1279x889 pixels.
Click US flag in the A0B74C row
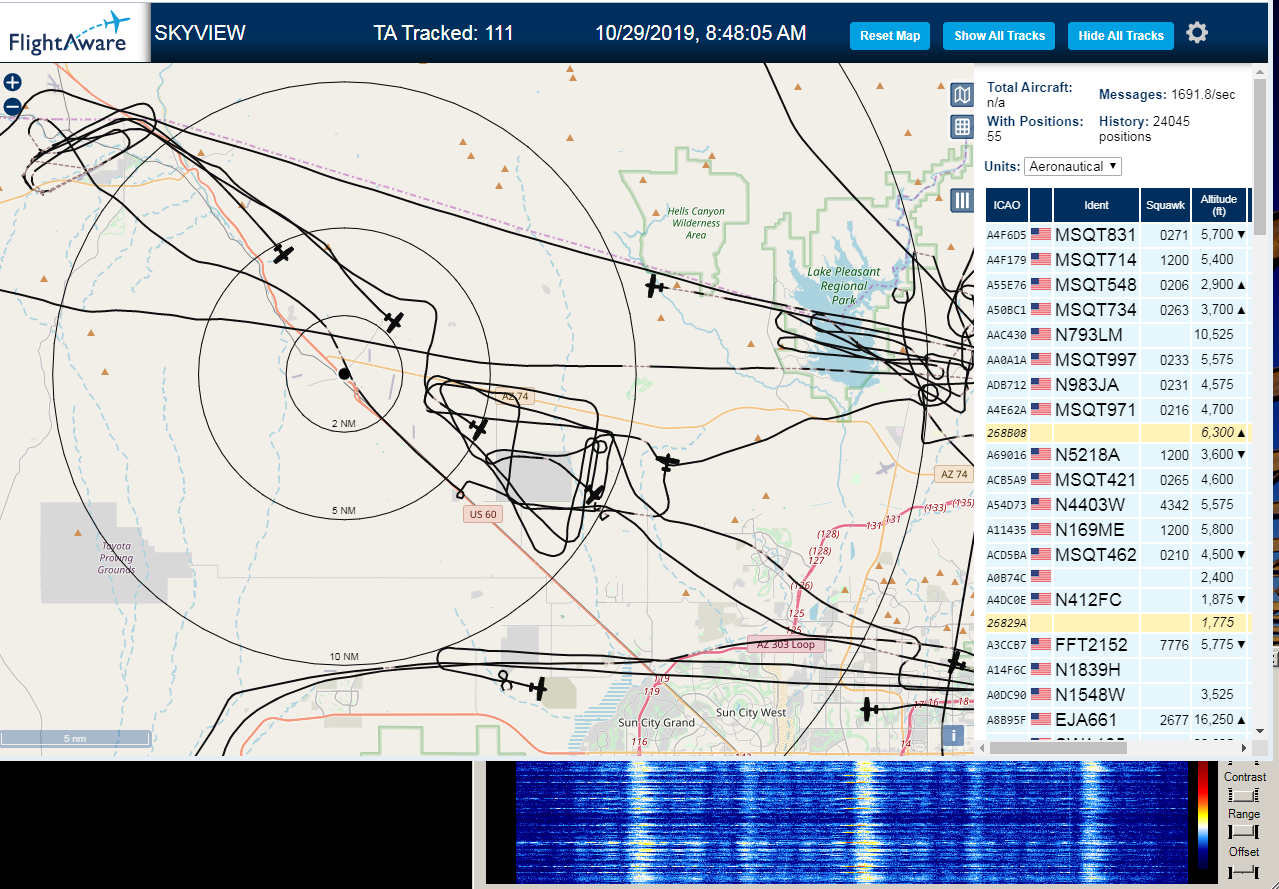(x=1041, y=576)
